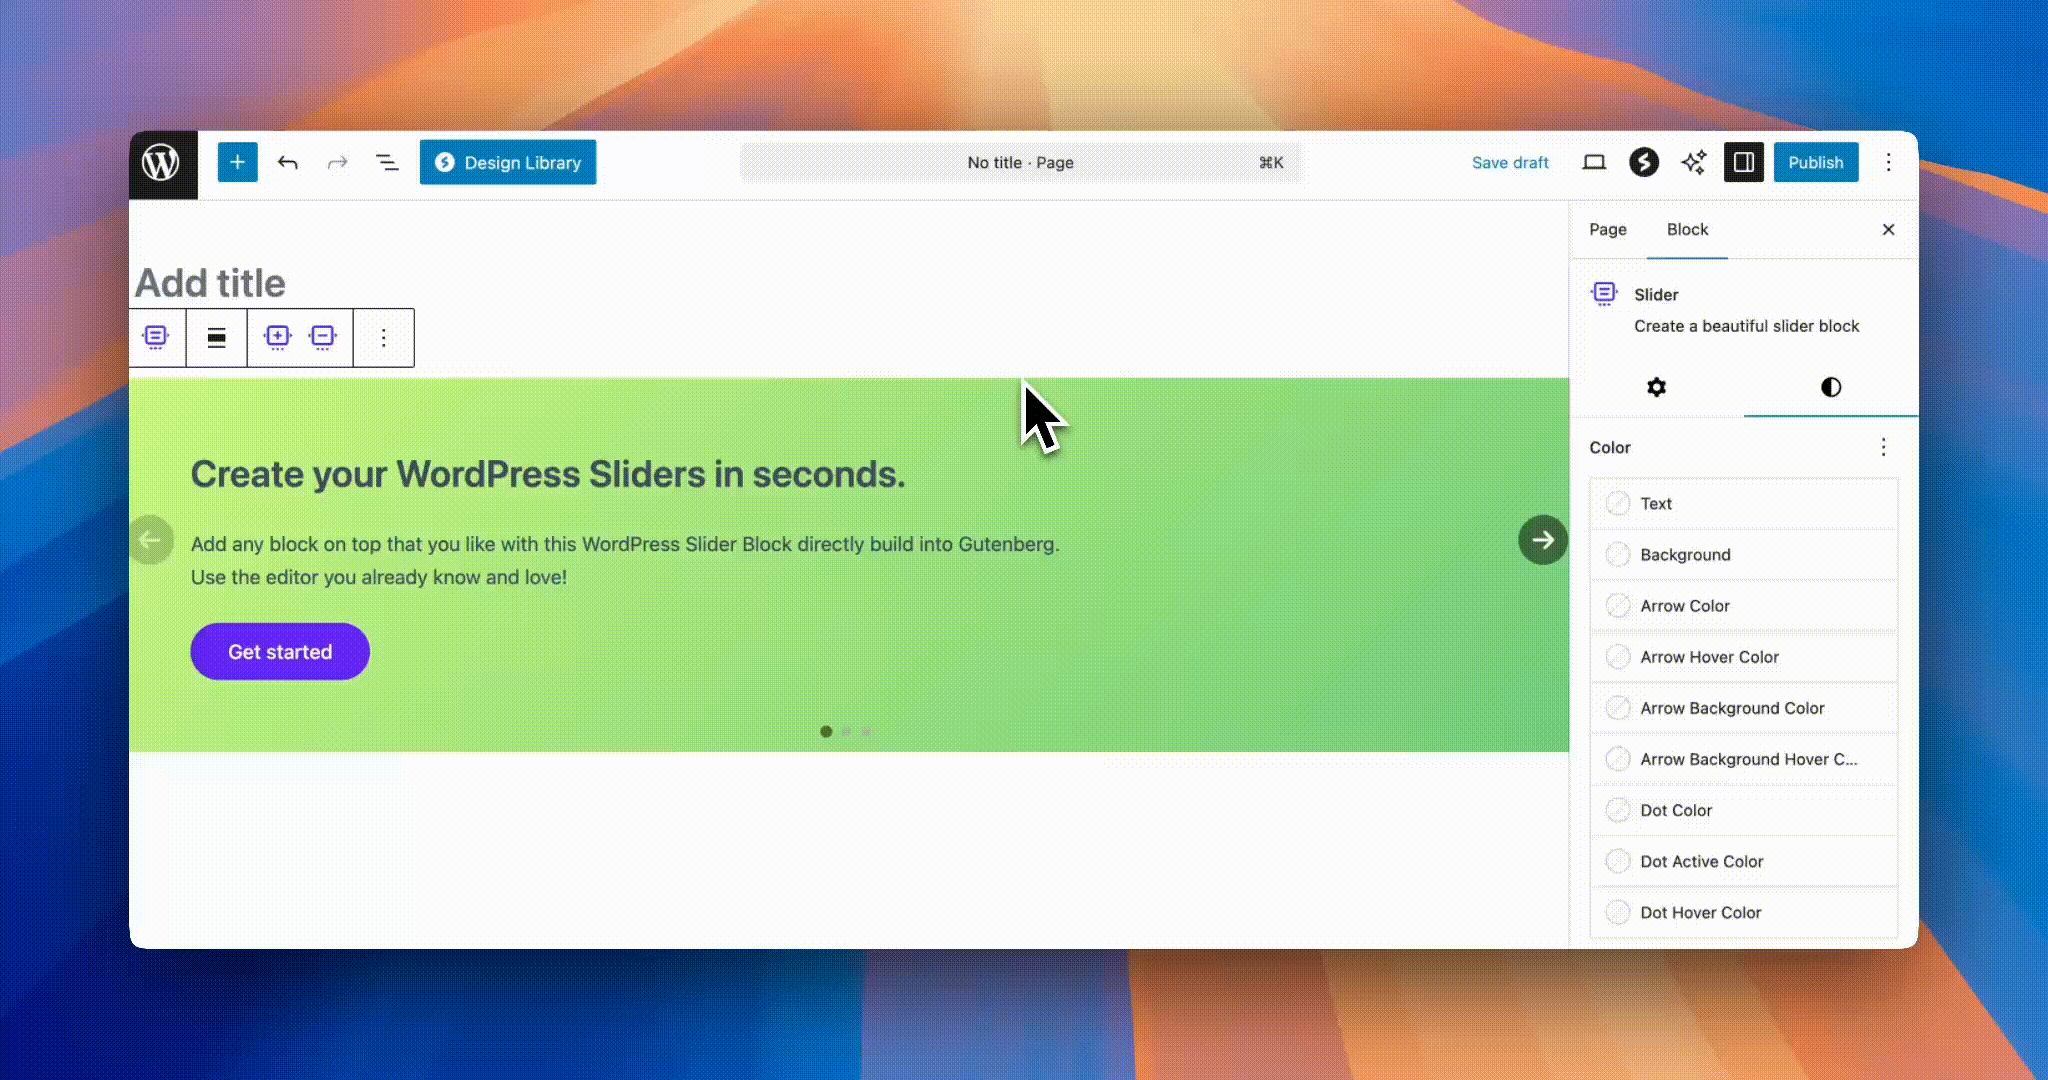Click the add slide icon
Image resolution: width=2048 pixels, height=1080 pixels.
pyautogui.click(x=278, y=338)
